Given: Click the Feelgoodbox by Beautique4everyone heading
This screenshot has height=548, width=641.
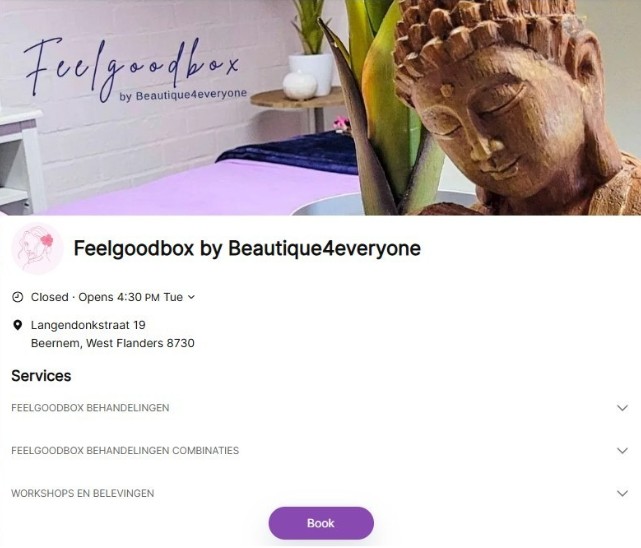Looking at the screenshot, I should [247, 248].
